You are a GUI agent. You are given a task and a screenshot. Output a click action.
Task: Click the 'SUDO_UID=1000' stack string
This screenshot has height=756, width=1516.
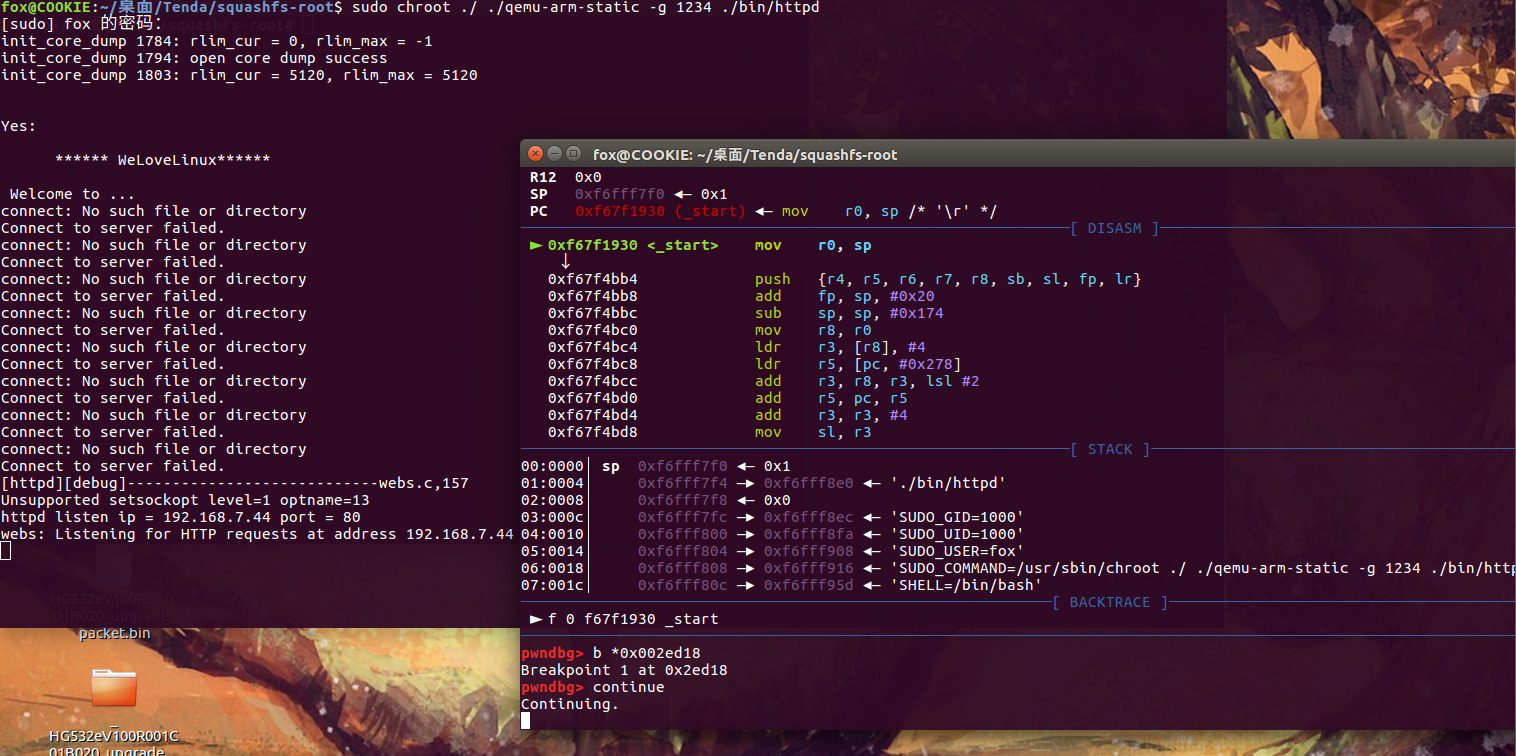[957, 534]
